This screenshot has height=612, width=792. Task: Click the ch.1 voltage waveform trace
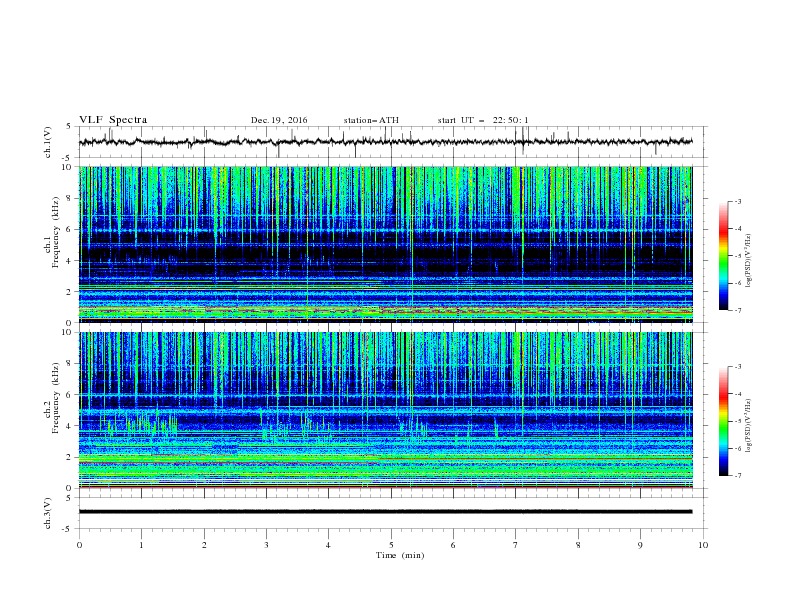[385, 142]
